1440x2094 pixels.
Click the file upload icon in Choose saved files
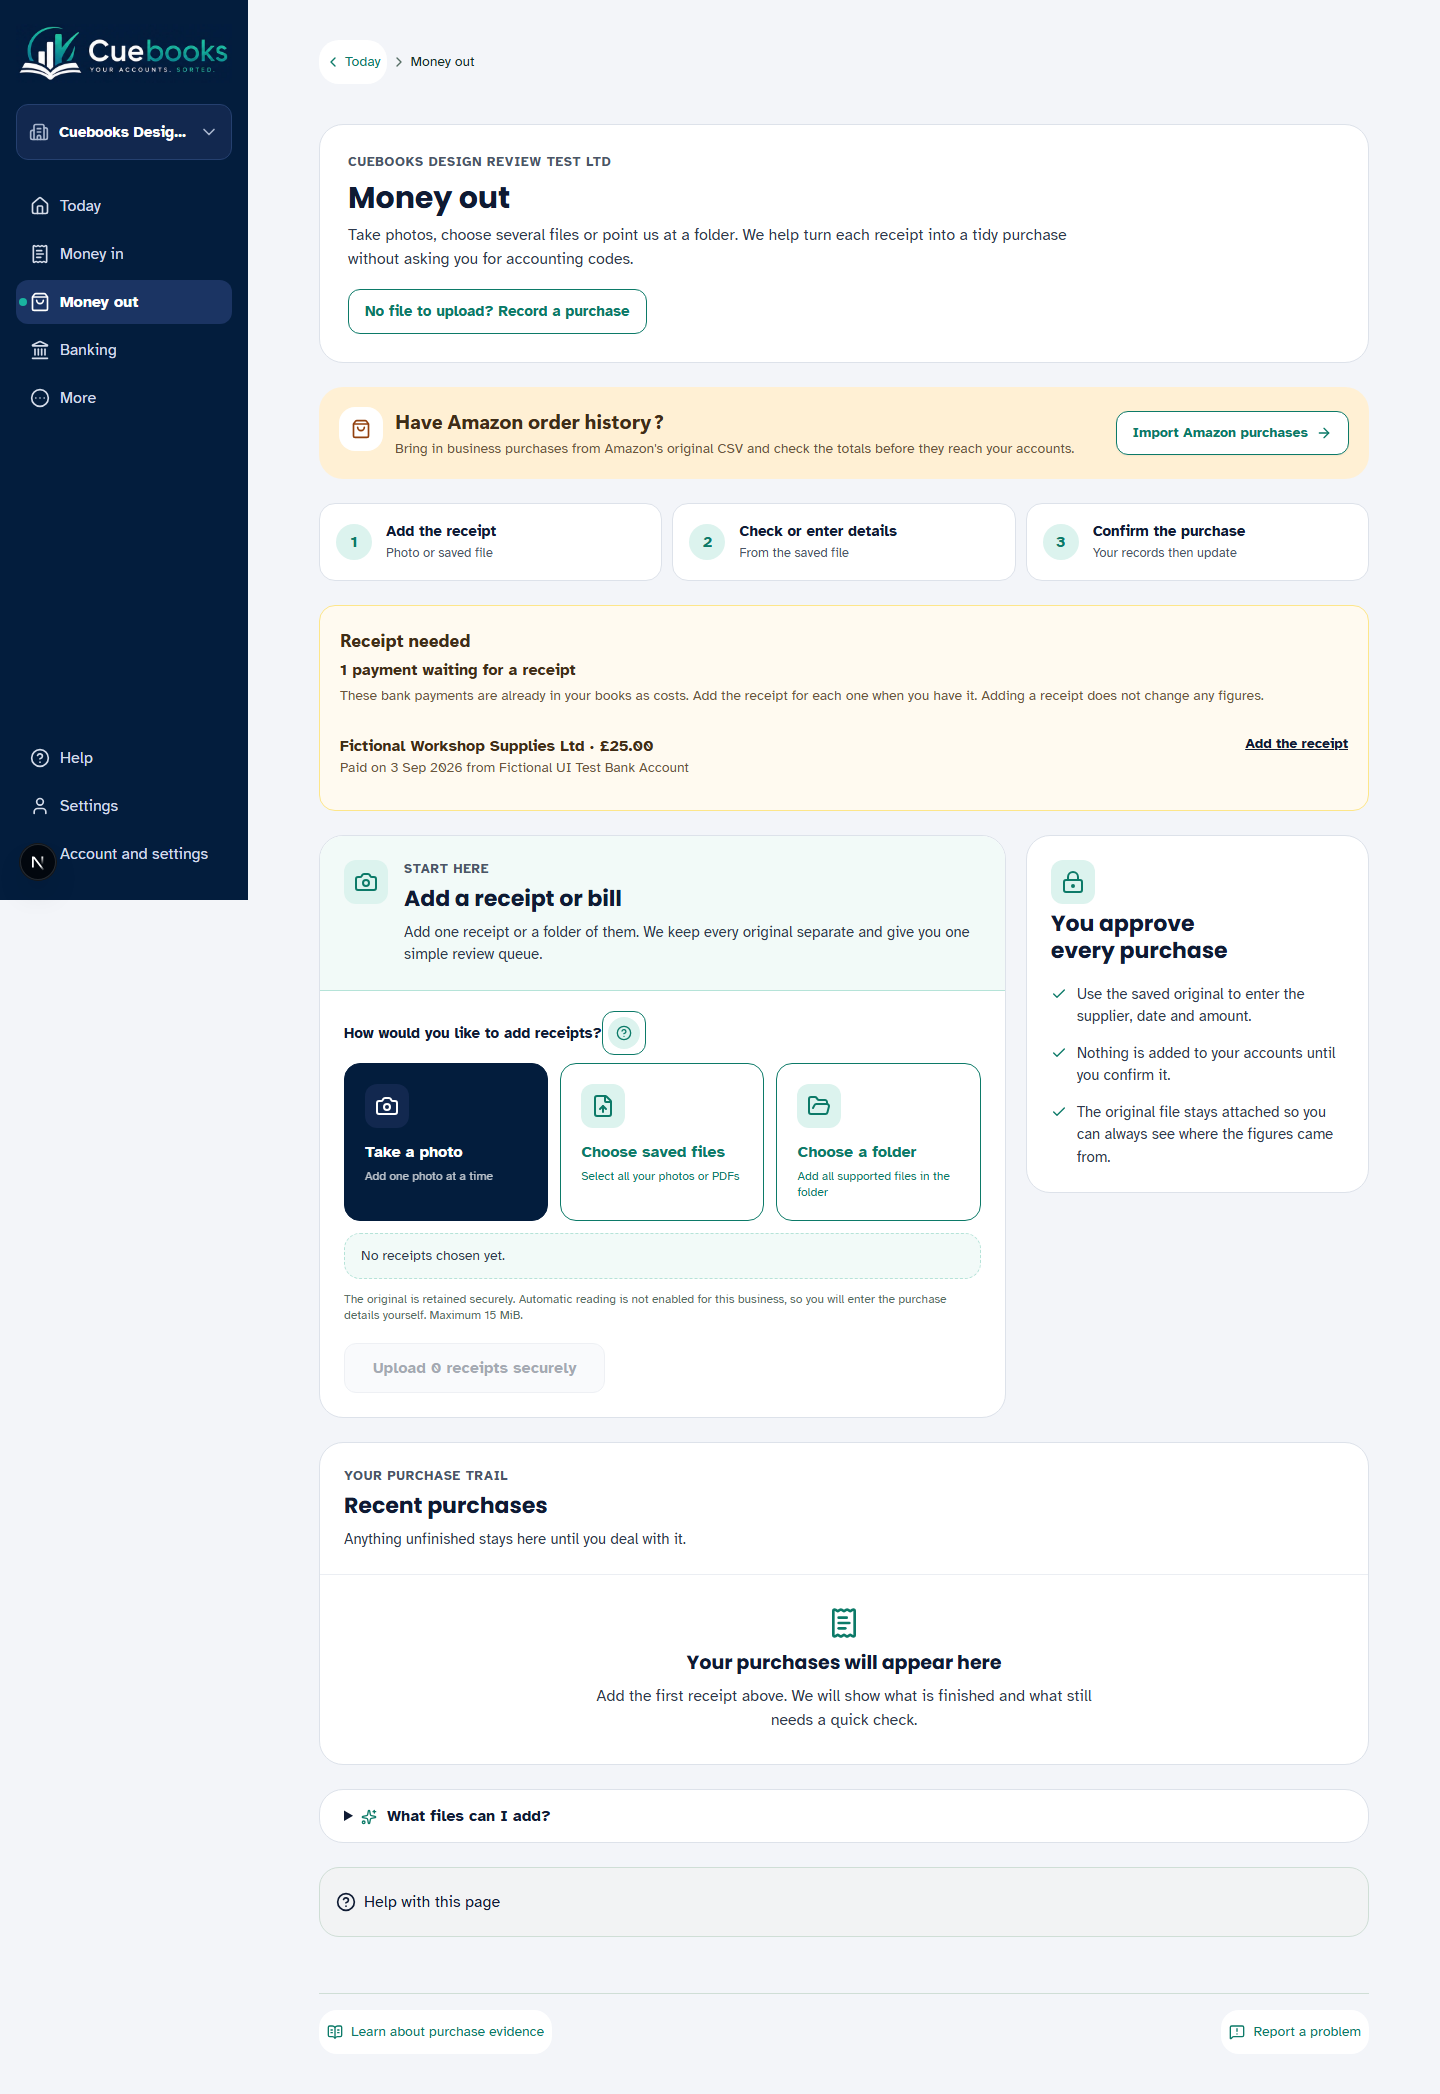point(603,1106)
